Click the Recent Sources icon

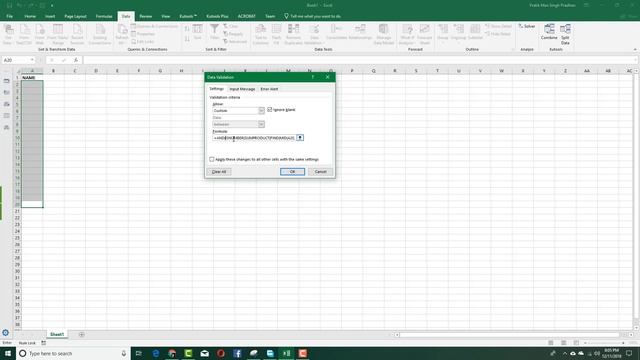tap(77, 34)
